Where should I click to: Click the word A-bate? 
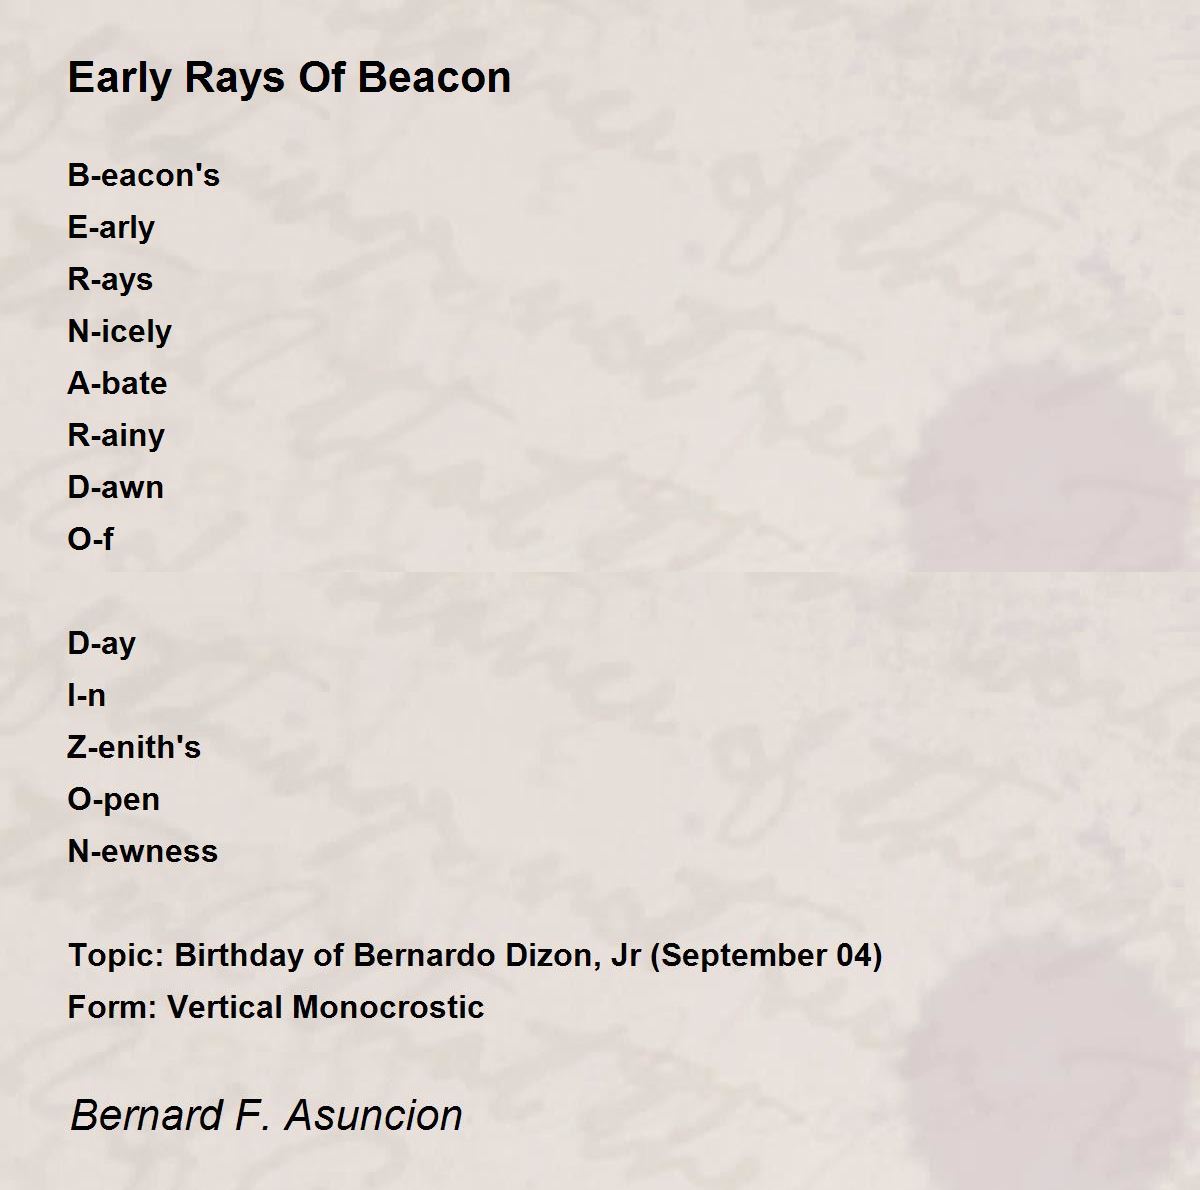[x=117, y=383]
